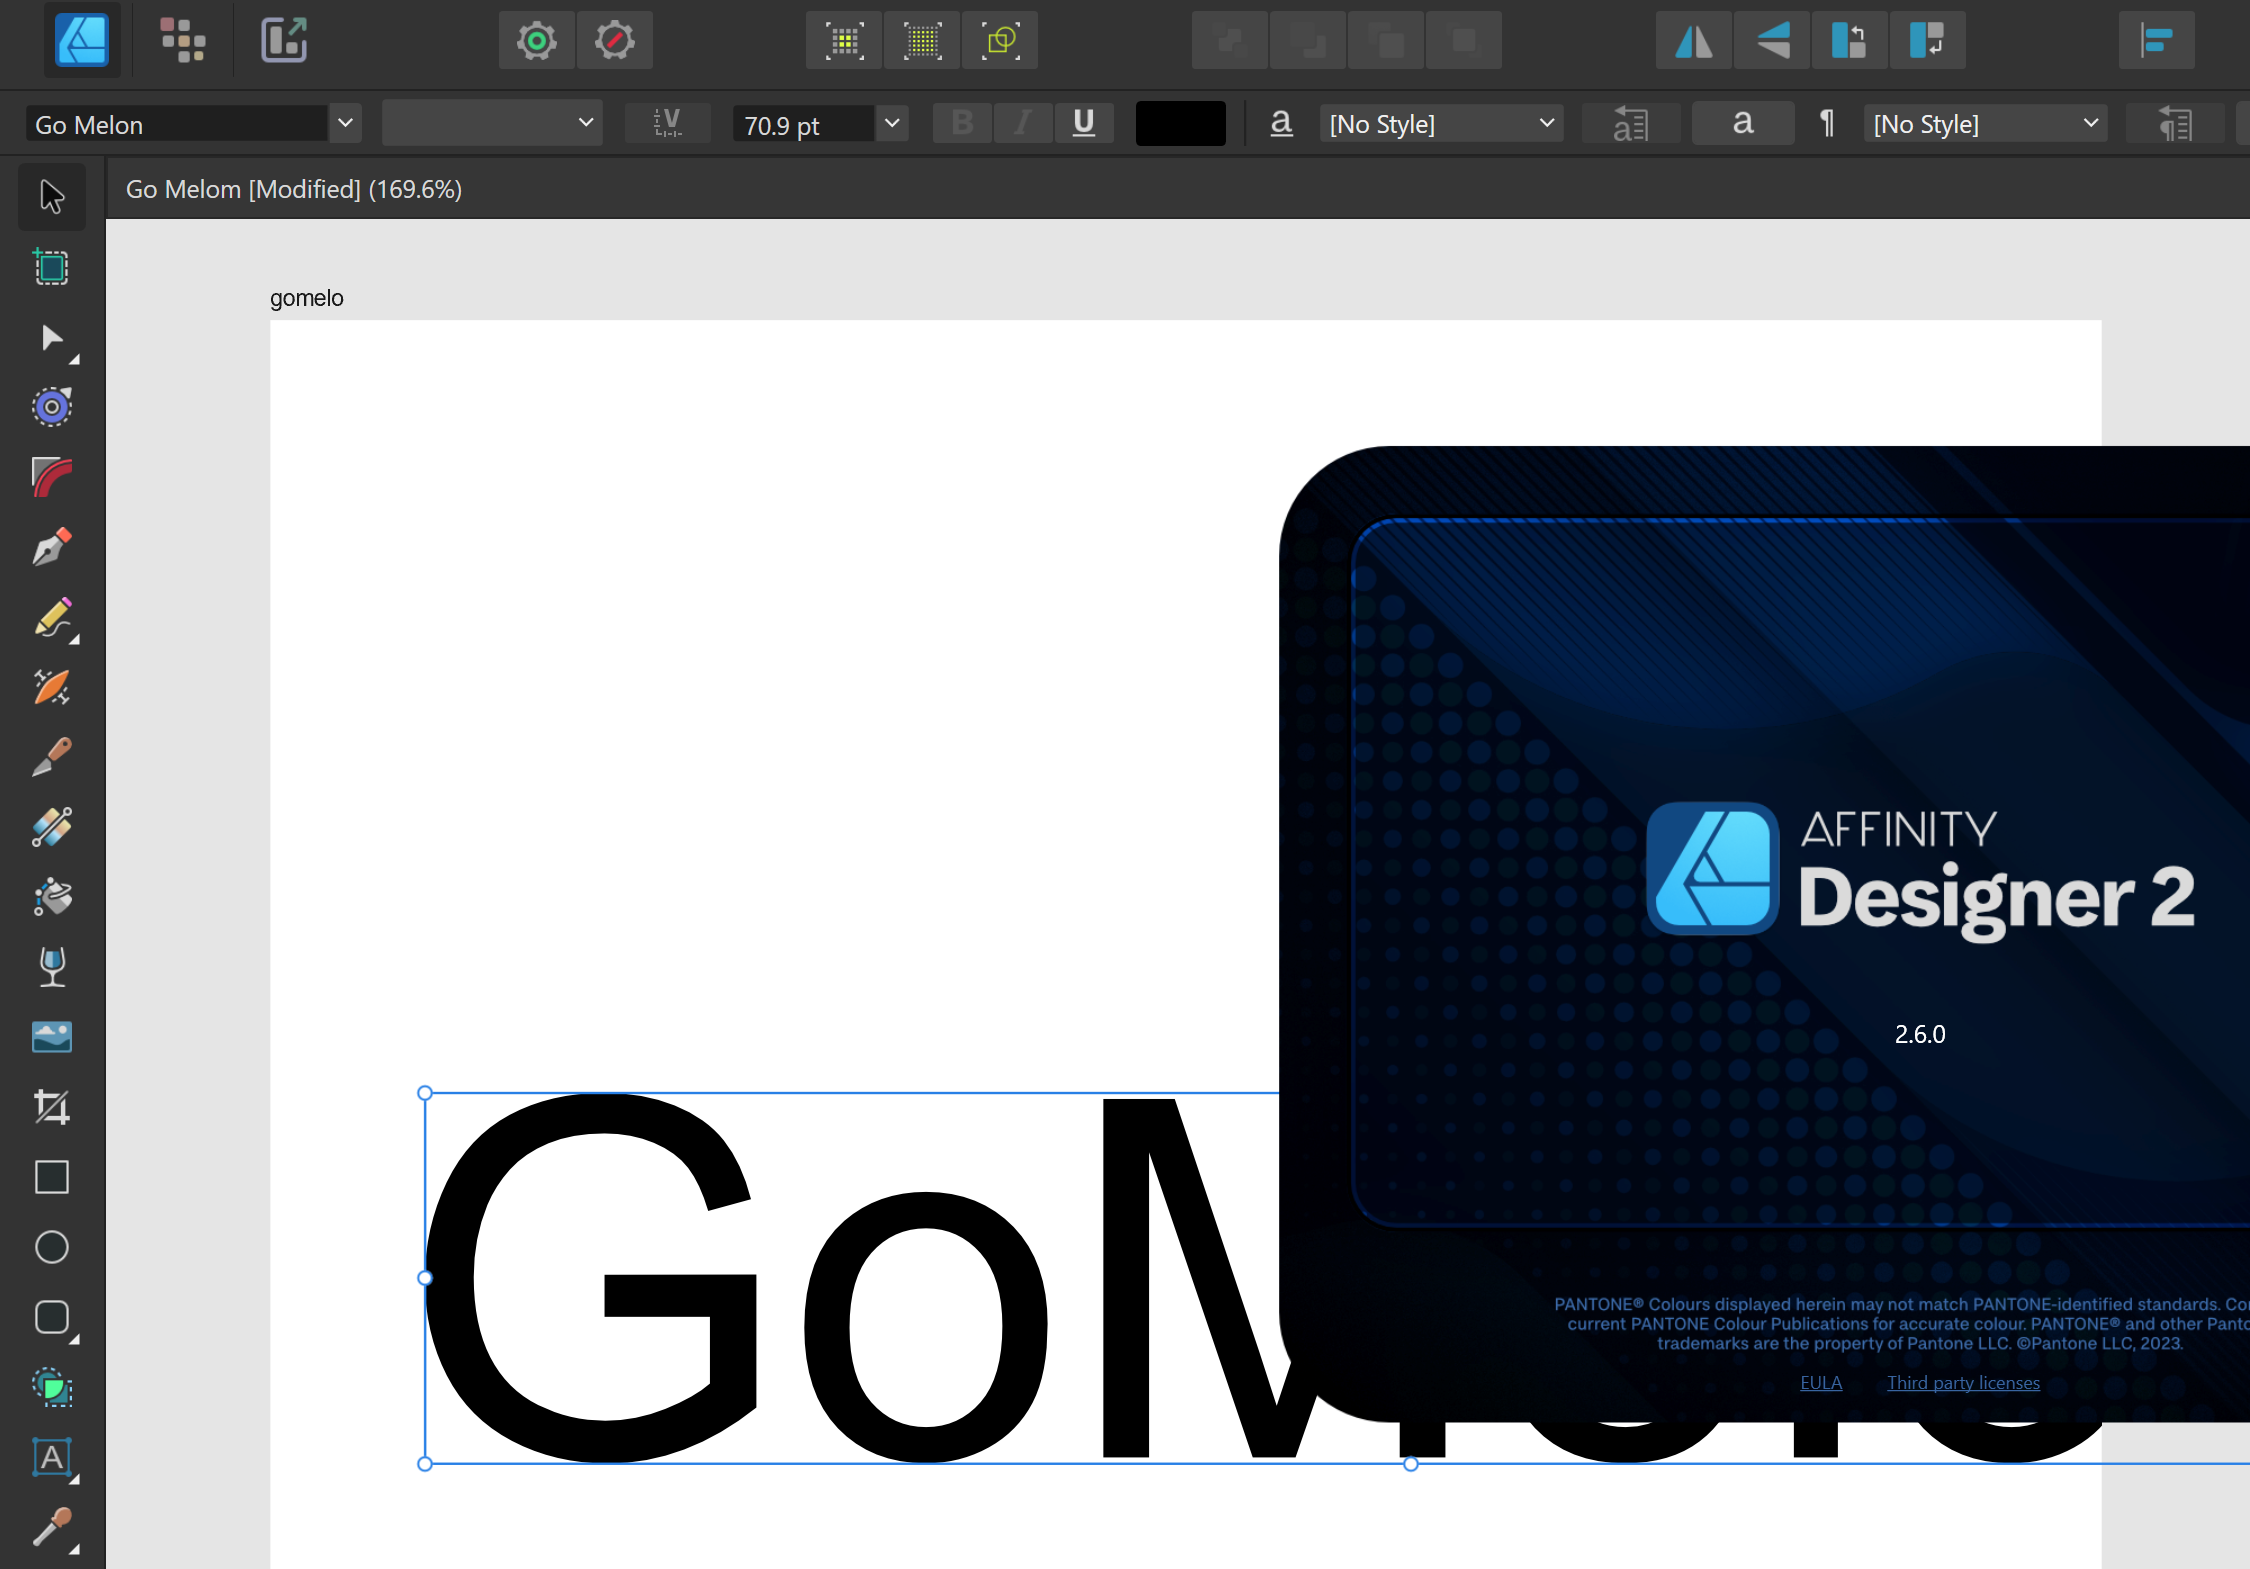
Task: Toggle the font size mode icon
Action: [x=667, y=123]
